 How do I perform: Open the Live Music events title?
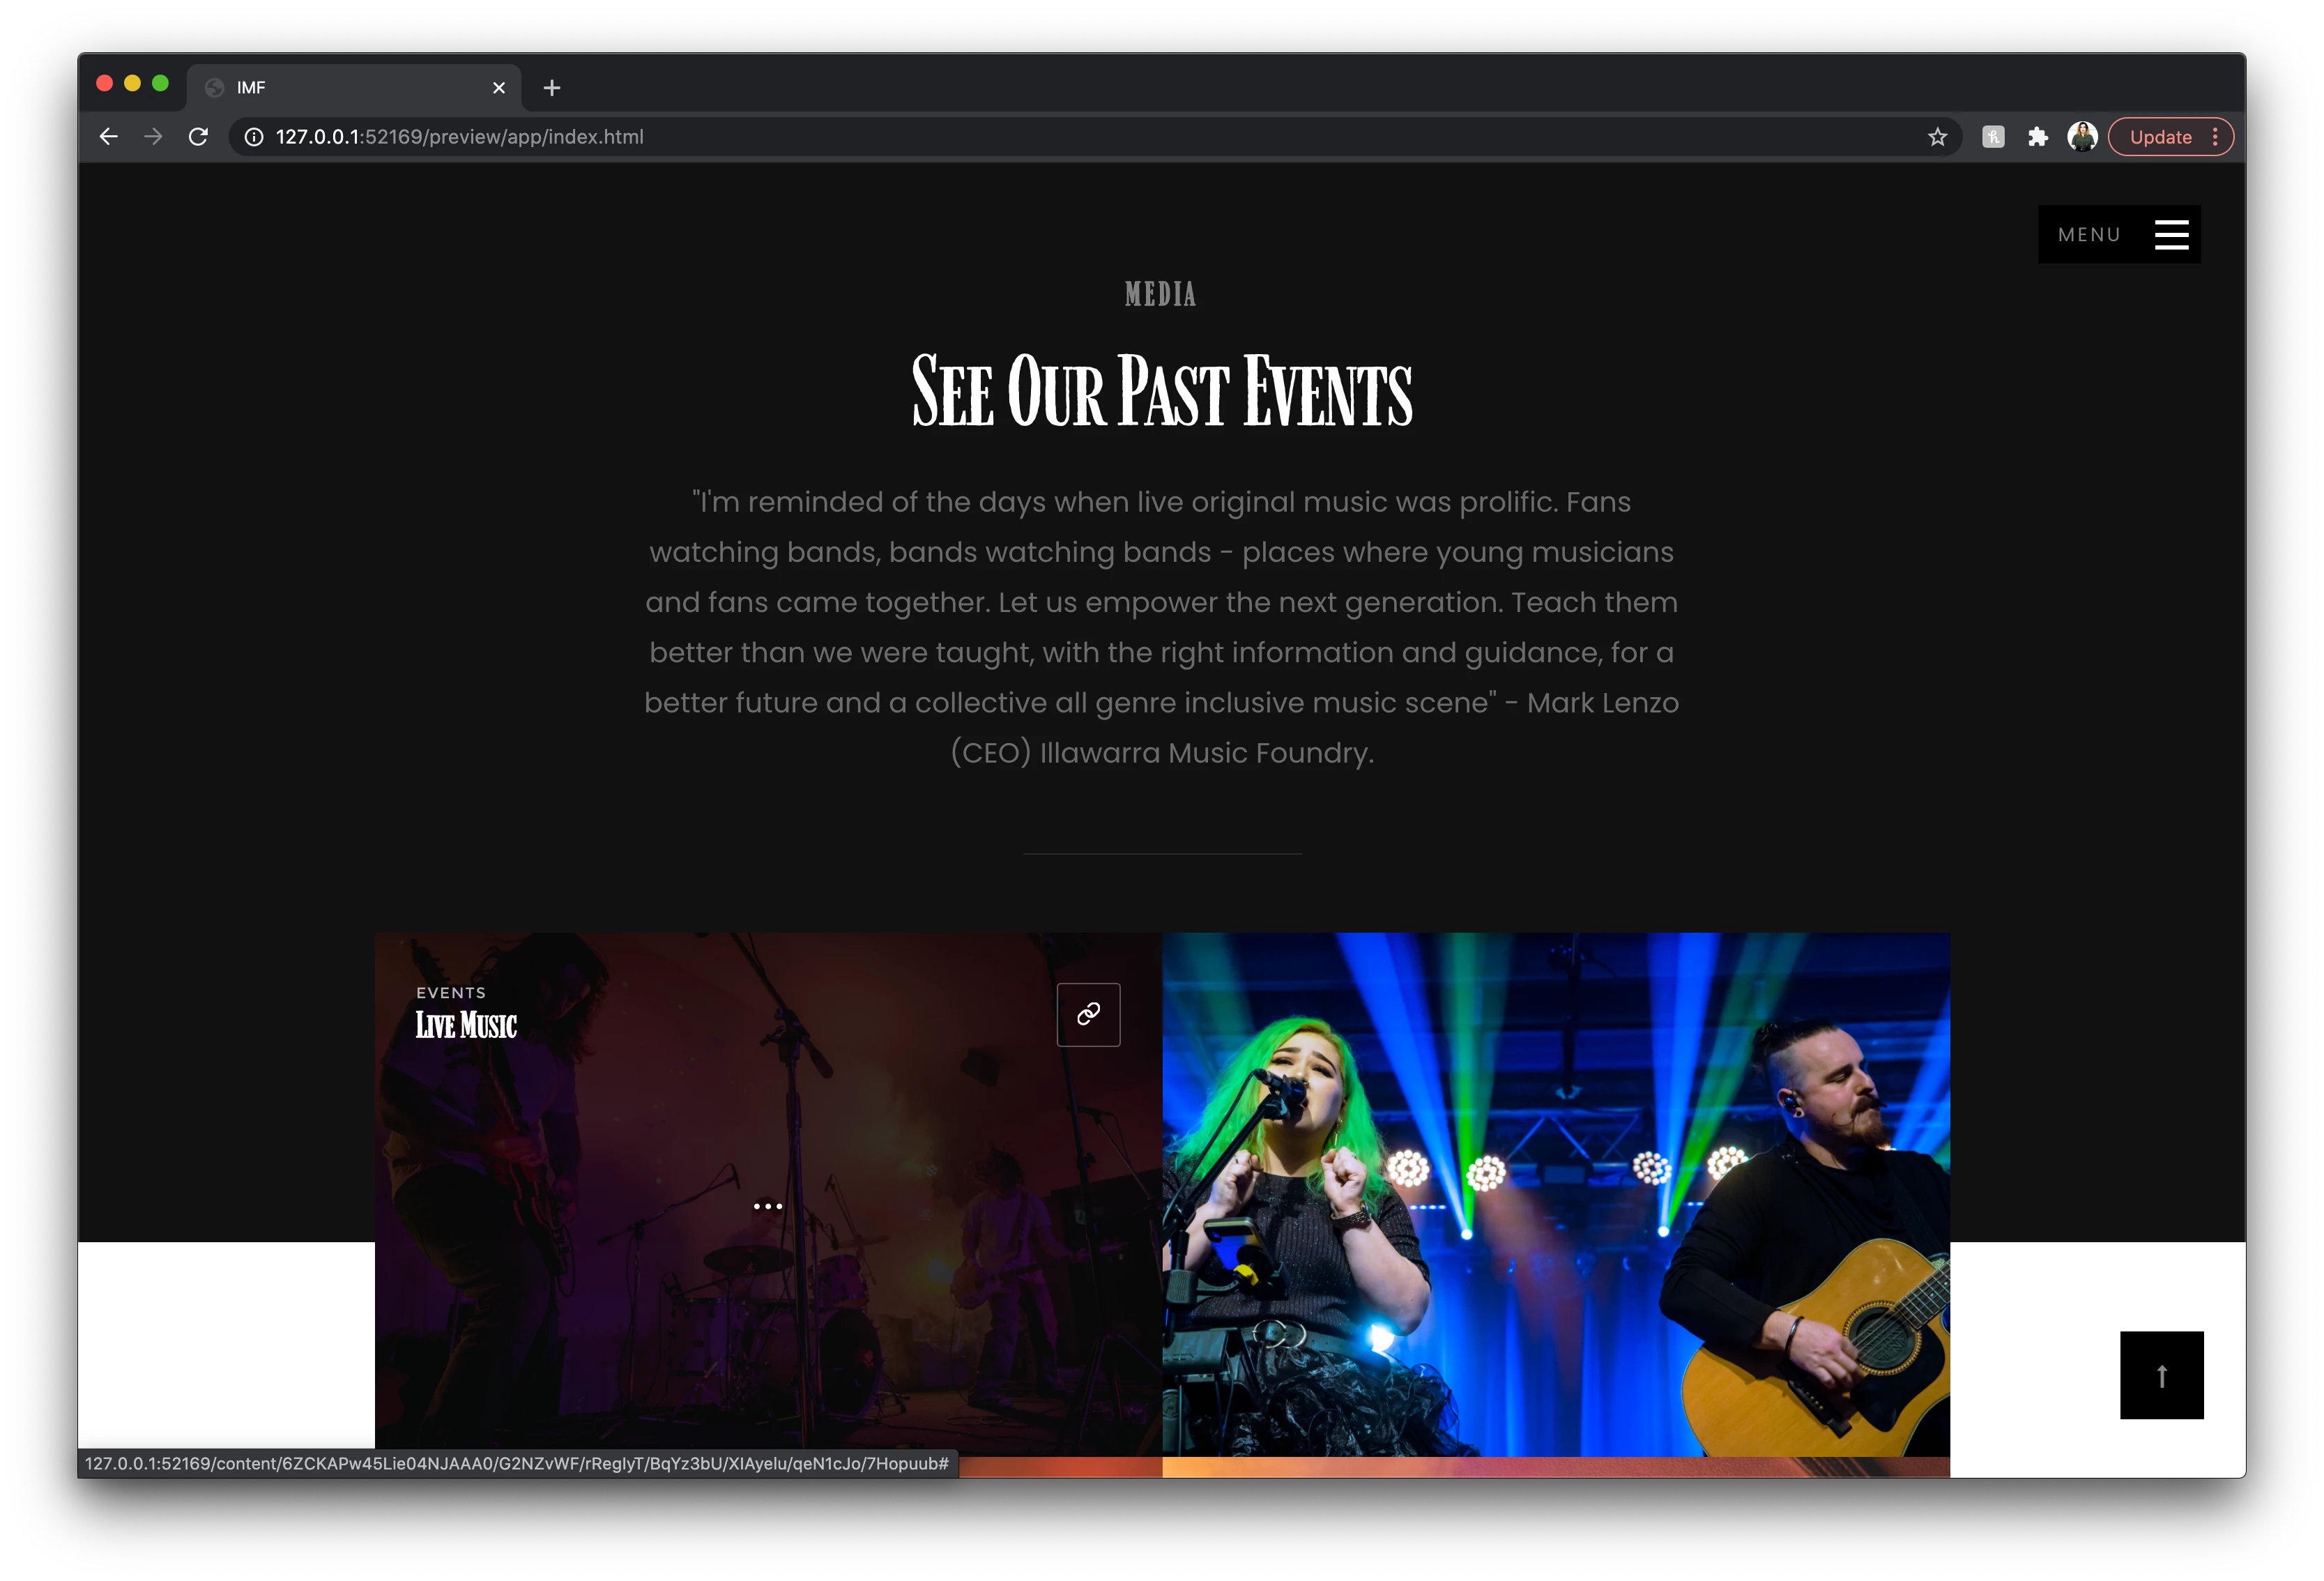(x=466, y=1025)
